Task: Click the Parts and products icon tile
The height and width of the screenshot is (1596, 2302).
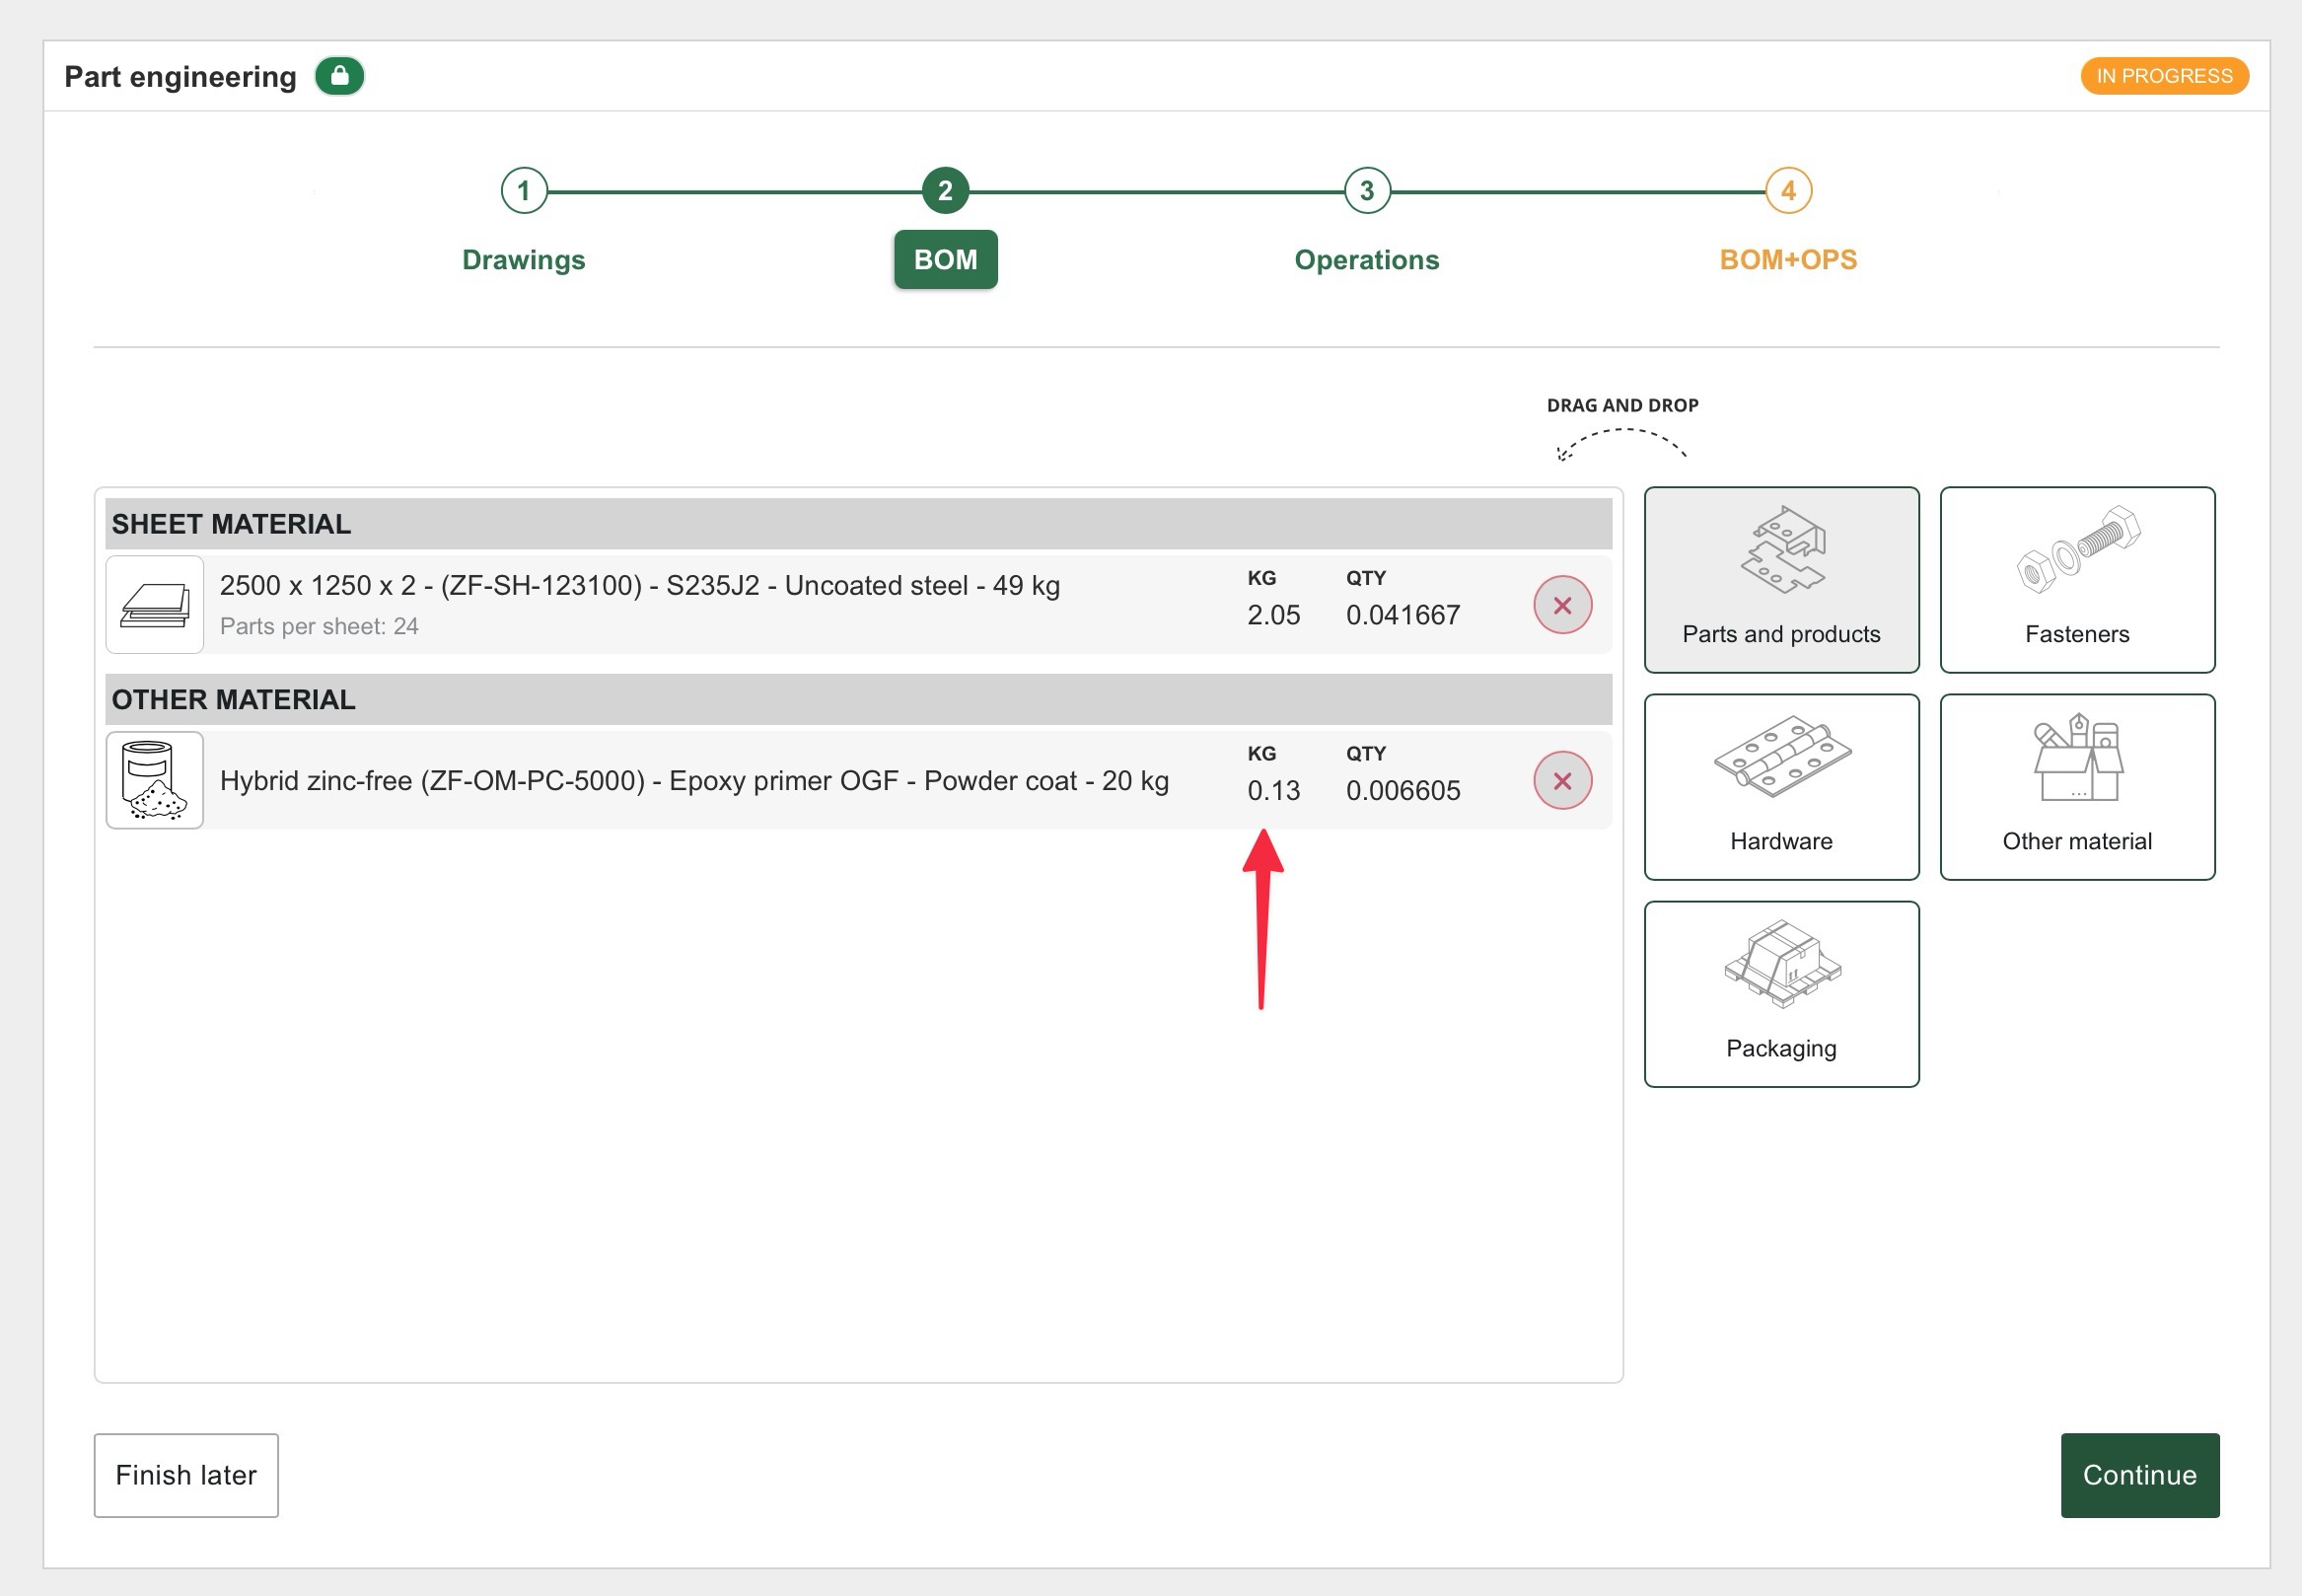Action: coord(1781,579)
